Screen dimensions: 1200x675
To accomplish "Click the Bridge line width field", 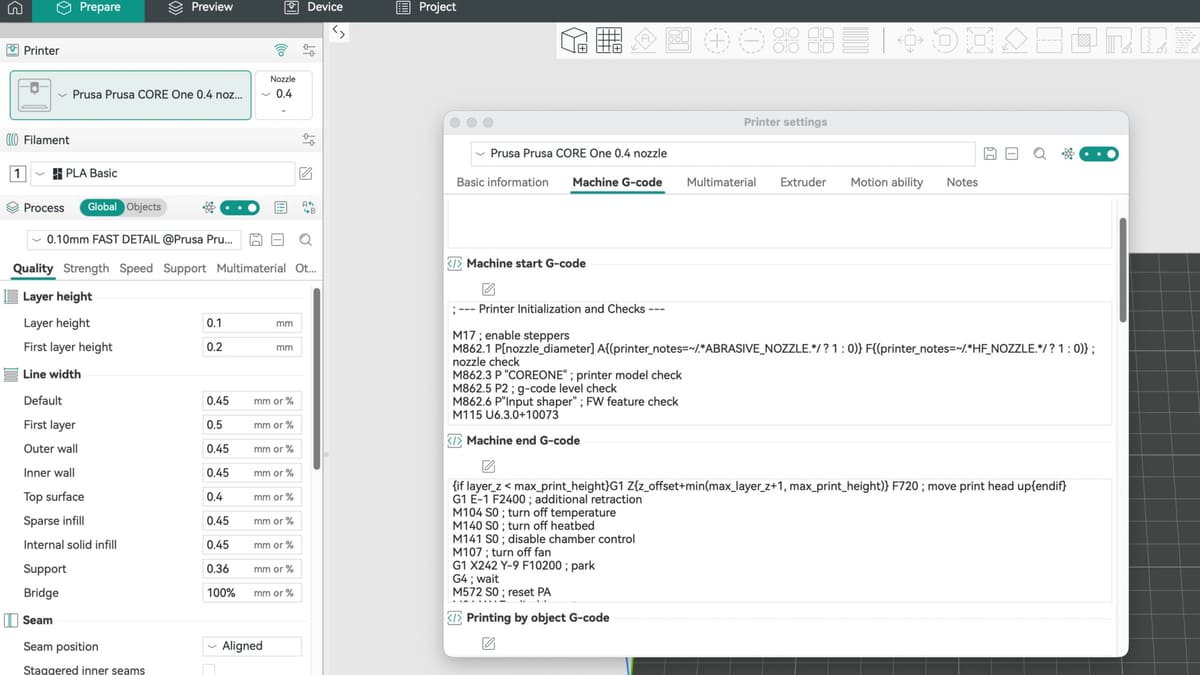I will (x=253, y=593).
